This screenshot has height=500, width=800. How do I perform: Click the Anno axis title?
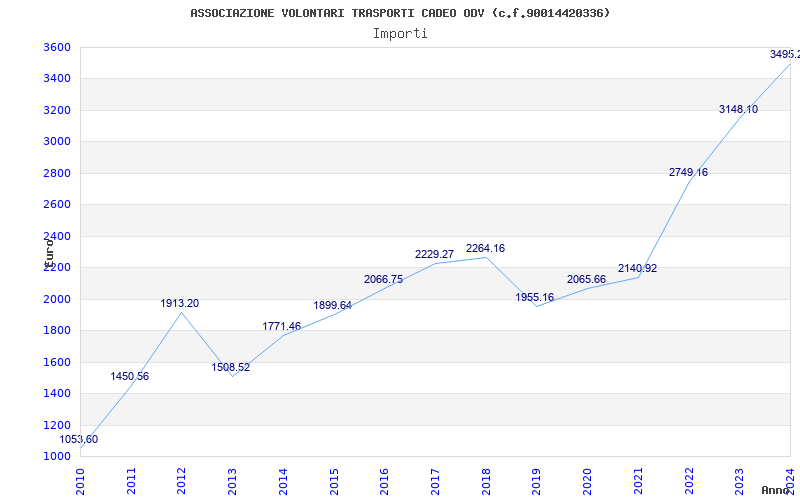point(776,490)
